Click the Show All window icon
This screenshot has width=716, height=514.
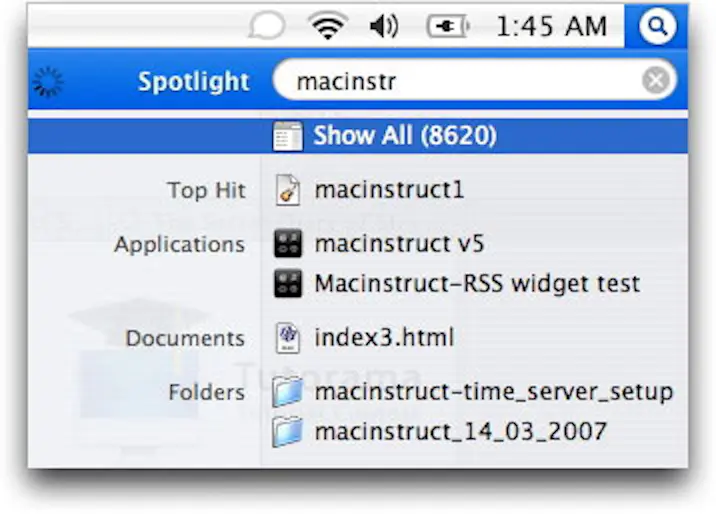[x=287, y=136]
